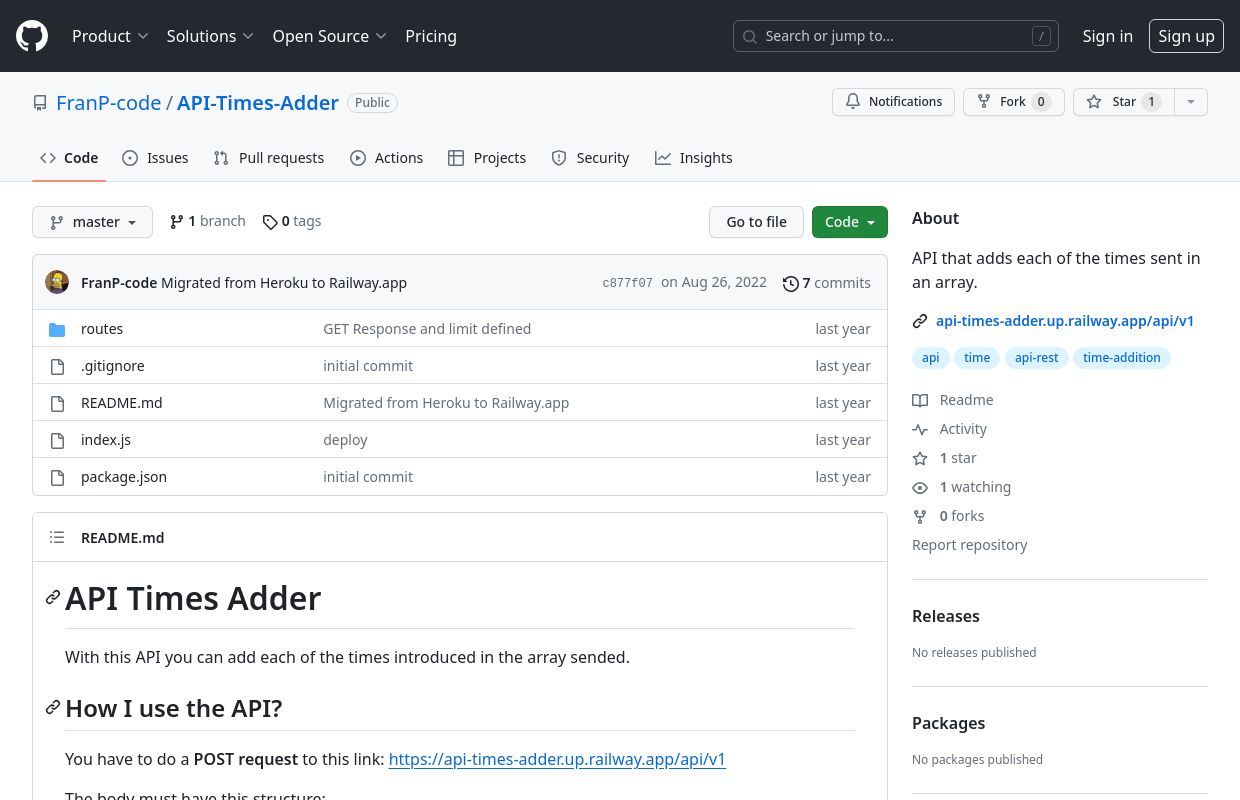Viewport: 1240px width, 800px height.
Task: Go to the Pricing page
Action: [431, 36]
